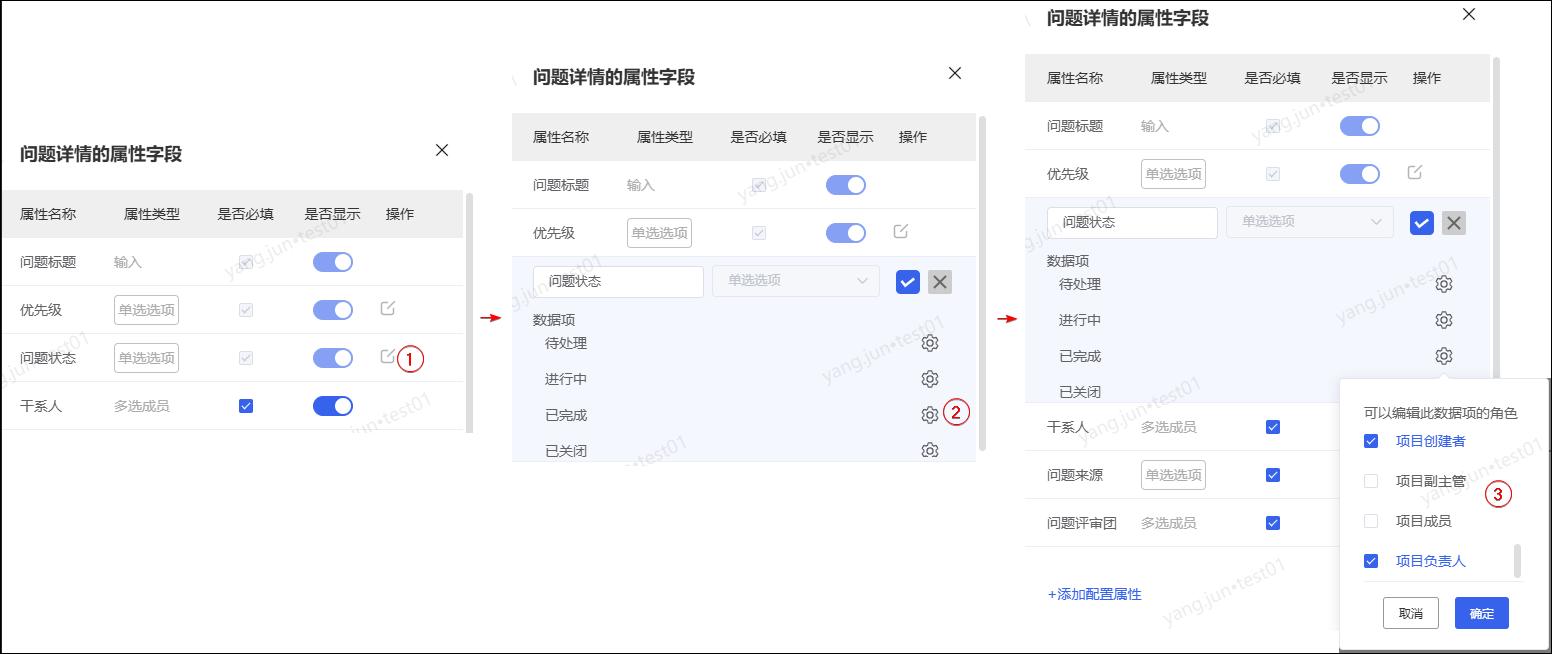Screen dimensions: 1552x654
Task: Click the 优先级 edit icon in the leftmost dialog
Action: click(x=388, y=308)
